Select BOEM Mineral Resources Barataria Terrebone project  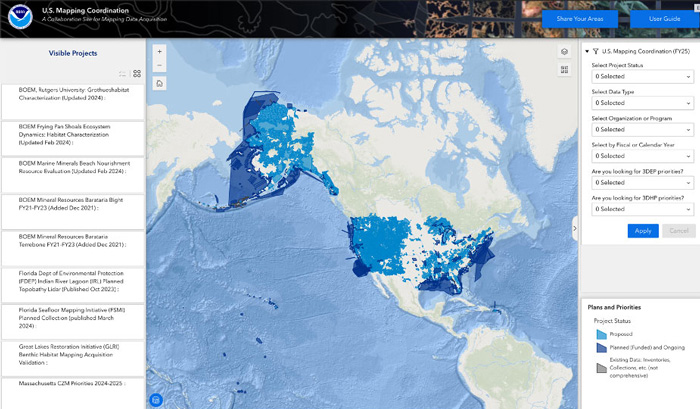tap(73, 248)
